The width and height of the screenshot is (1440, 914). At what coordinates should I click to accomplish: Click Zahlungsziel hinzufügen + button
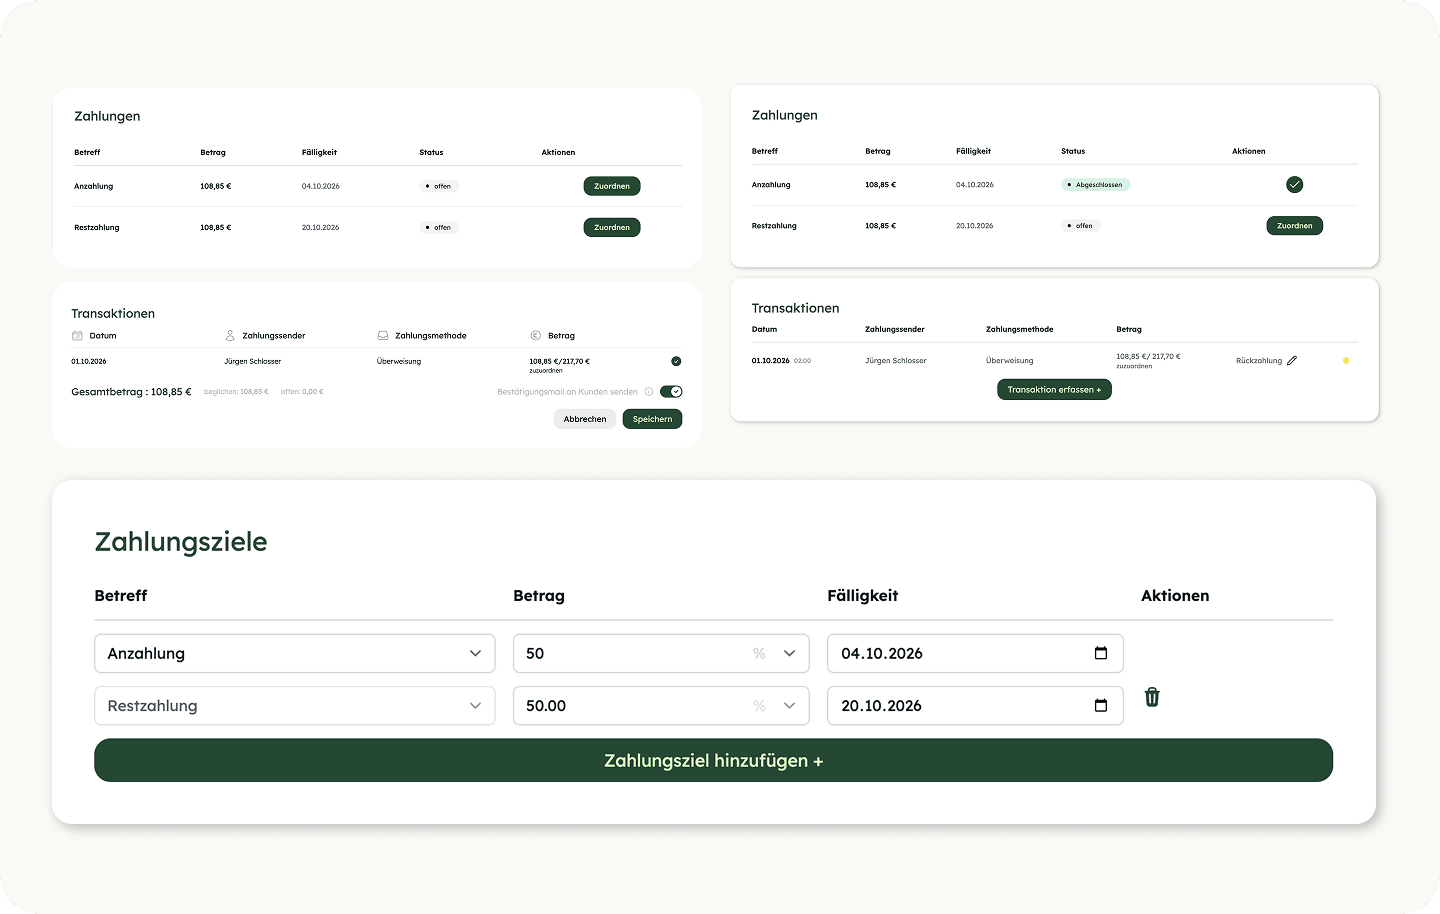[713, 761]
